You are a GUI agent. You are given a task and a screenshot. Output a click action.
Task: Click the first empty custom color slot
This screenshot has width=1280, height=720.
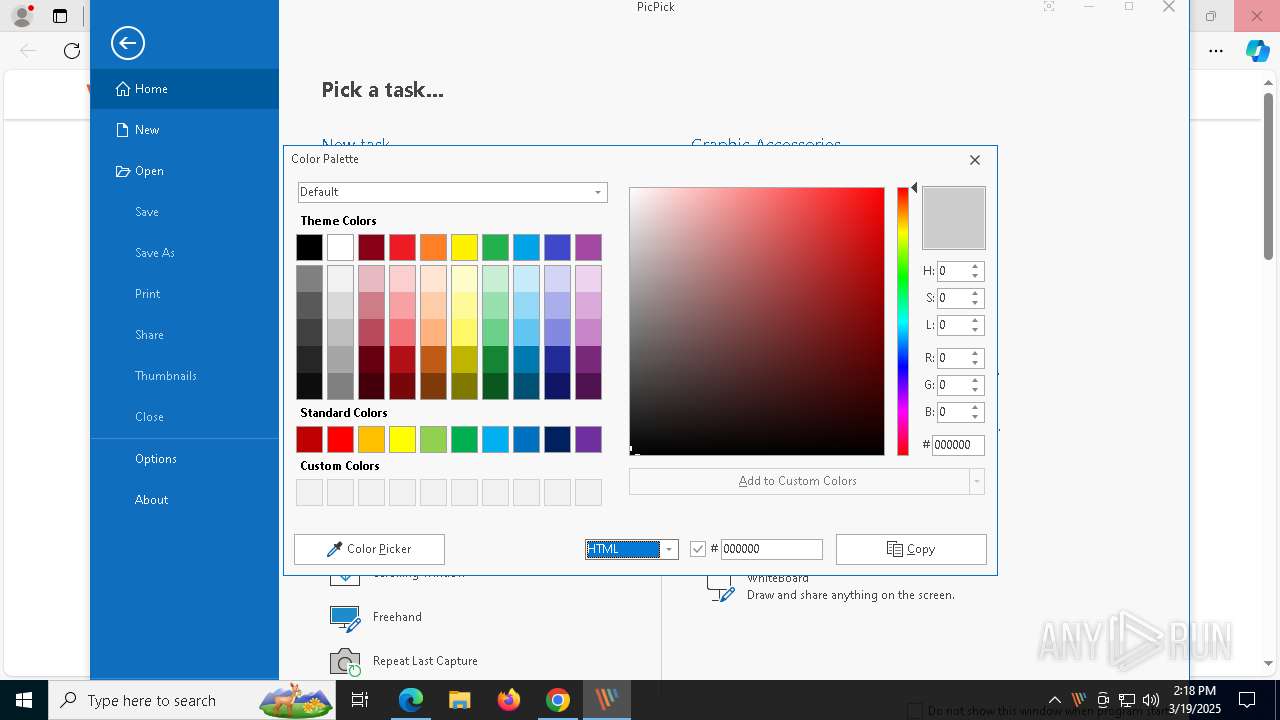point(309,492)
